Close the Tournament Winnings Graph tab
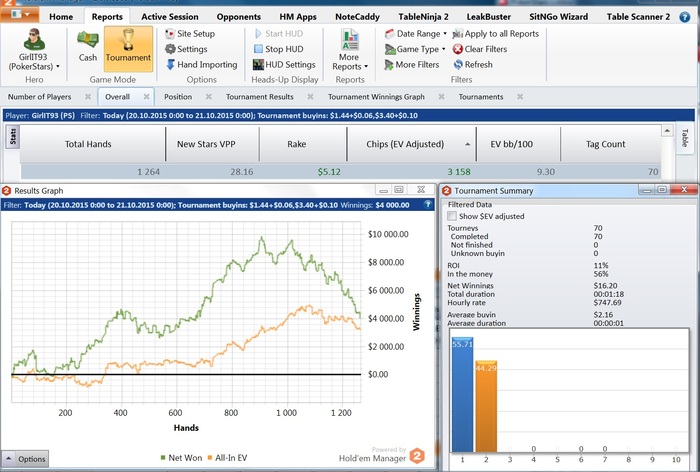This screenshot has width=700, height=472. [441, 97]
